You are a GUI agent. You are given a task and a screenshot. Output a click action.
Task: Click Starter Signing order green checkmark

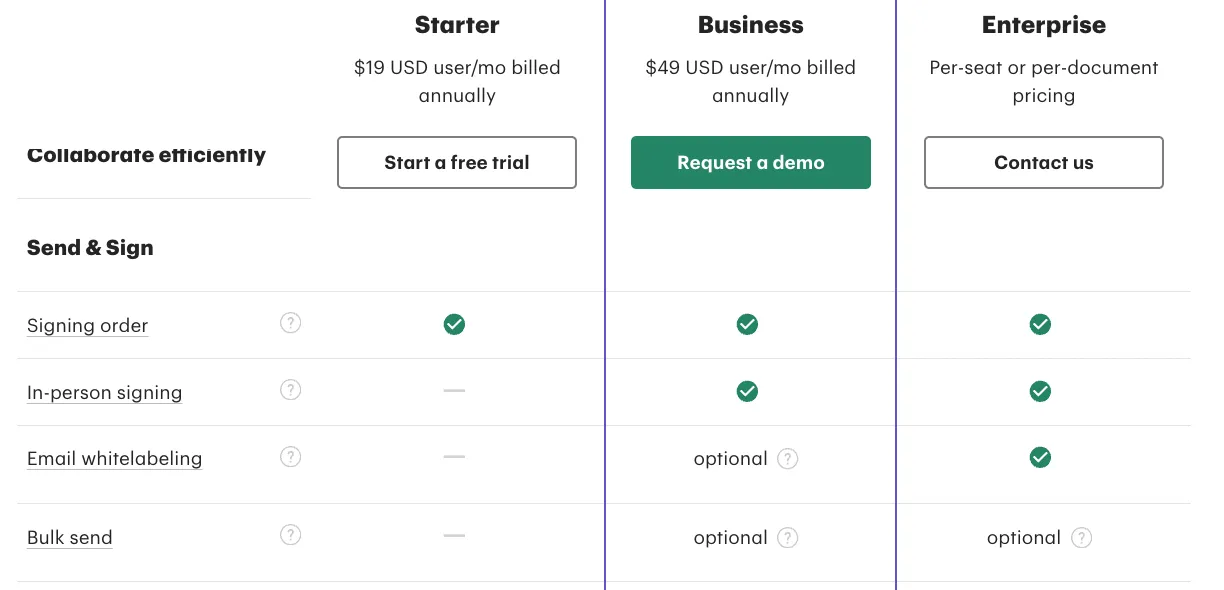click(x=454, y=324)
